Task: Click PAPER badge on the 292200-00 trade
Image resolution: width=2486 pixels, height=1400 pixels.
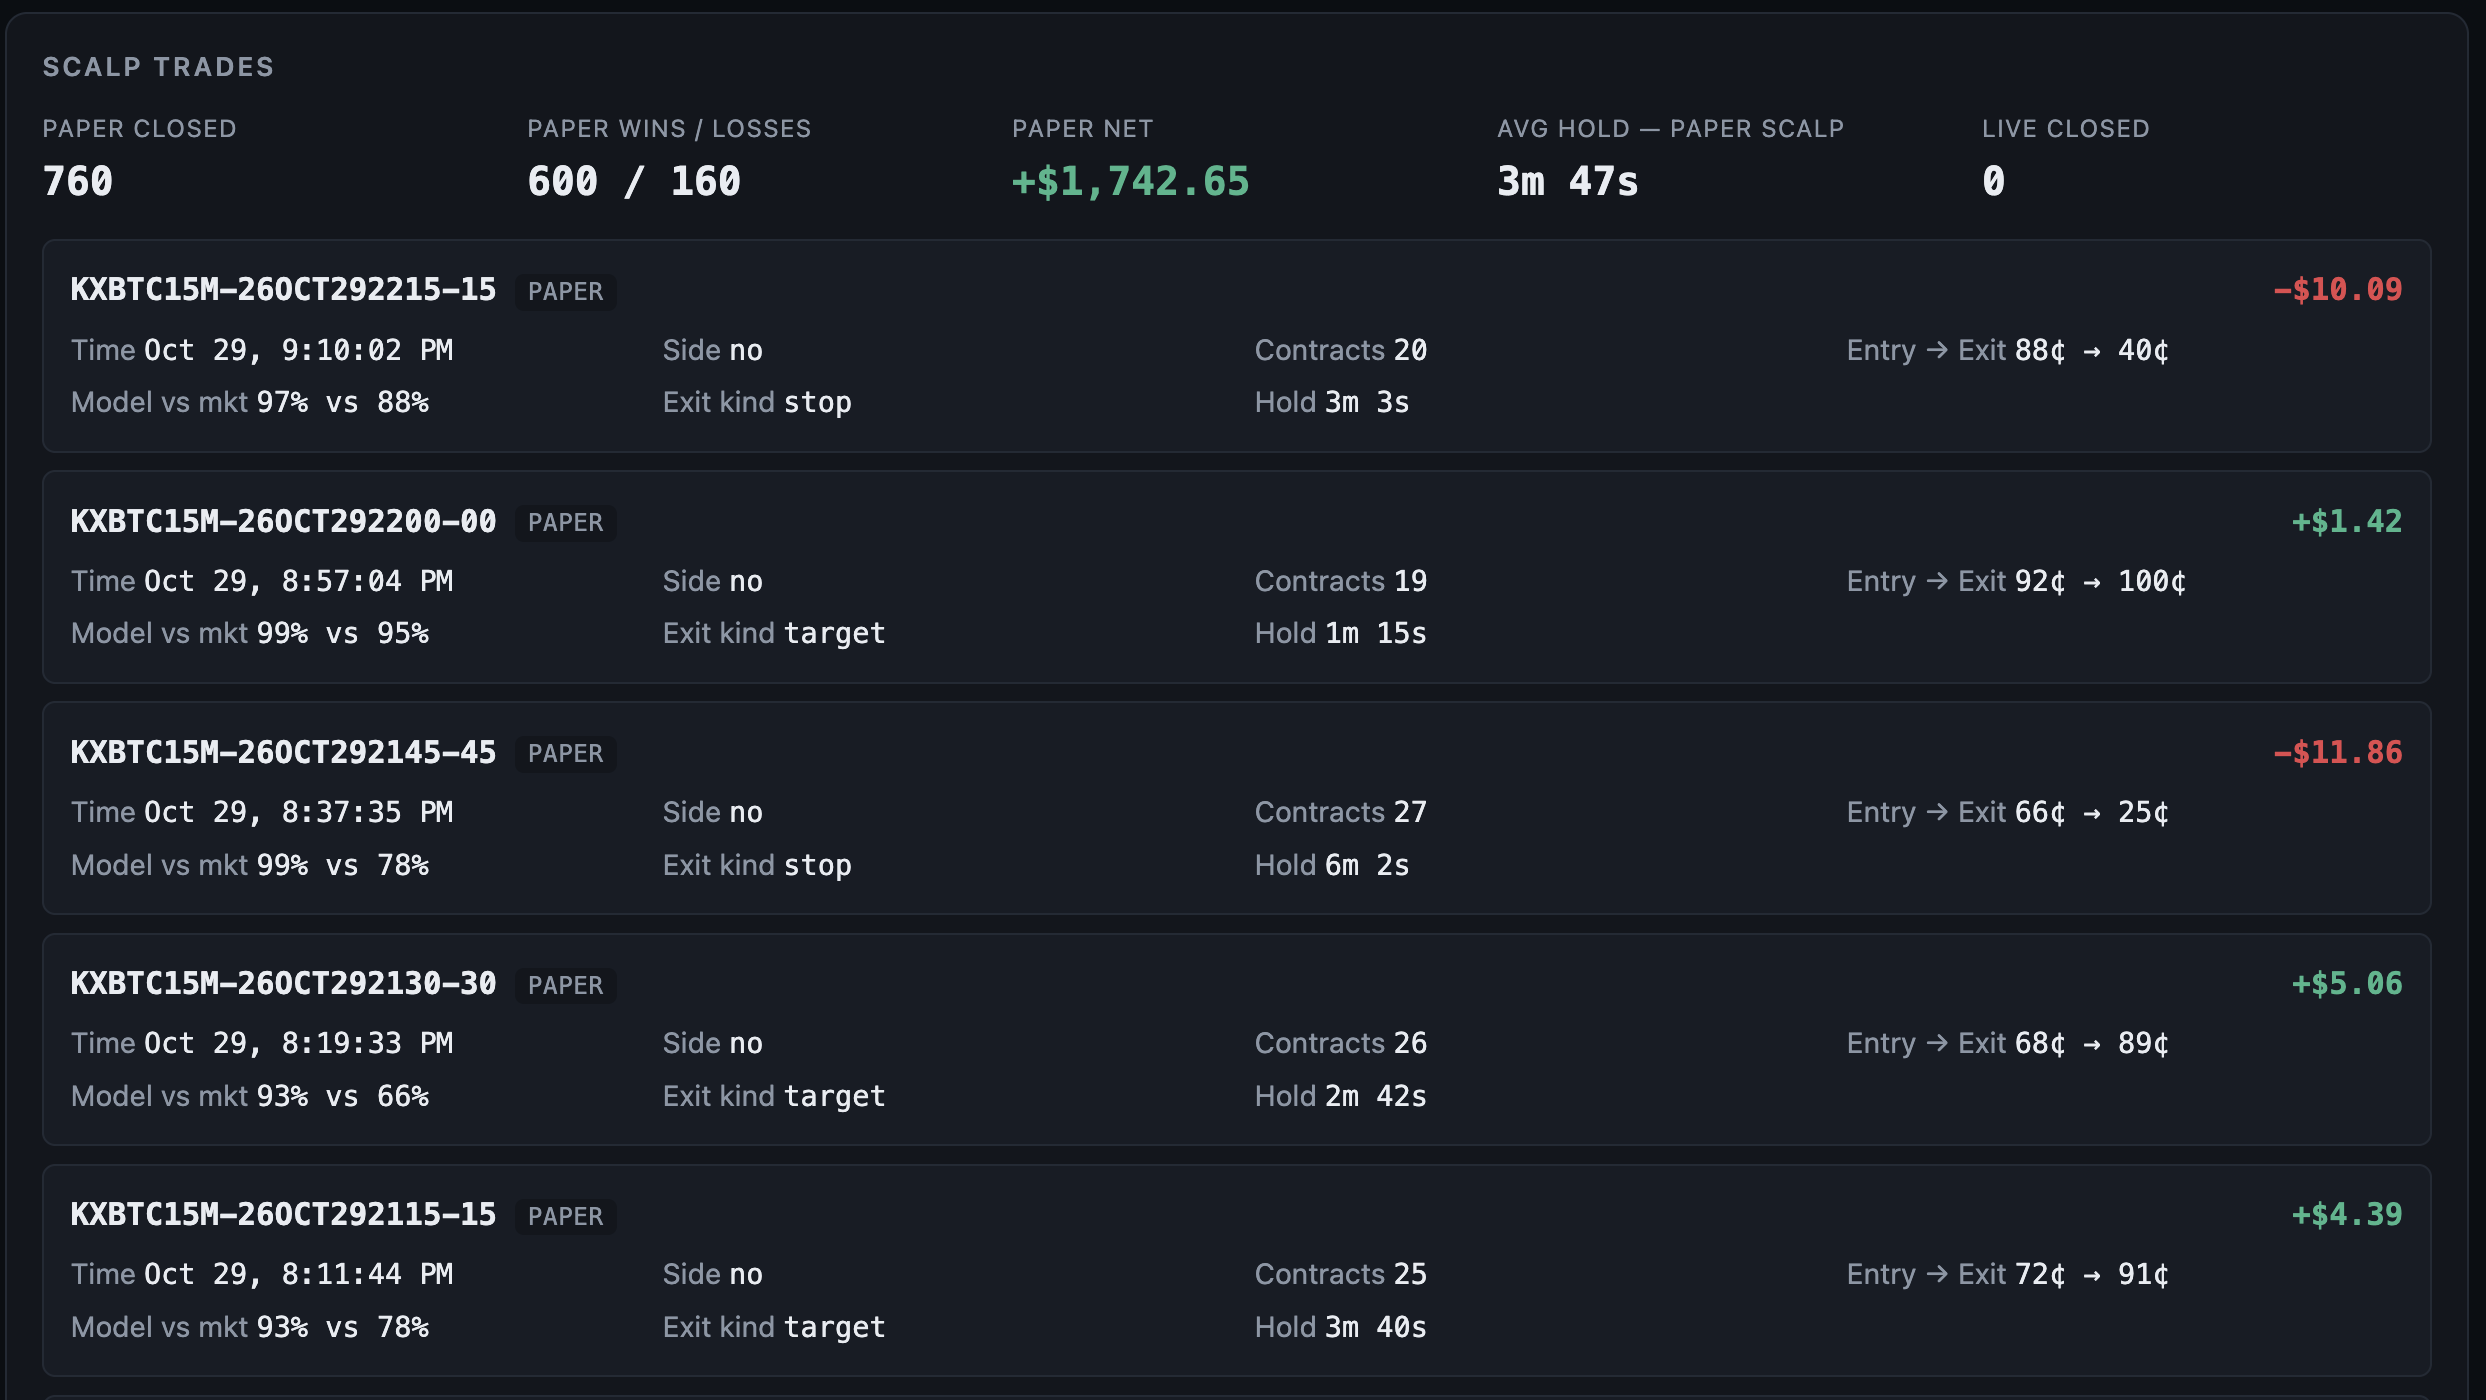Action: [566, 522]
